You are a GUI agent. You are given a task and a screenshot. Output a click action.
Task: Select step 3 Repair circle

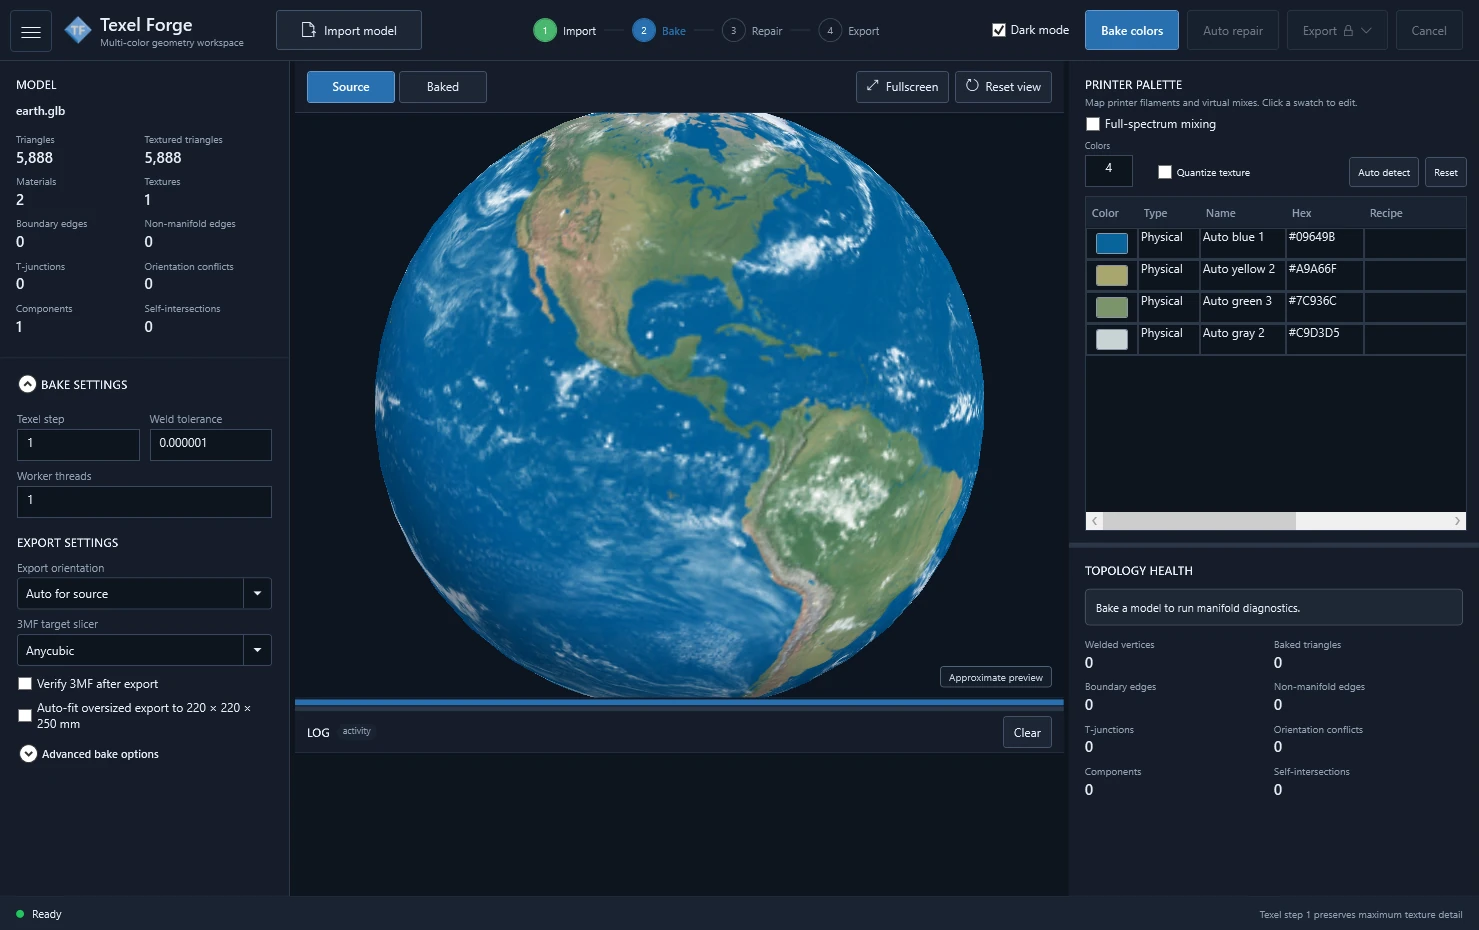click(x=733, y=31)
